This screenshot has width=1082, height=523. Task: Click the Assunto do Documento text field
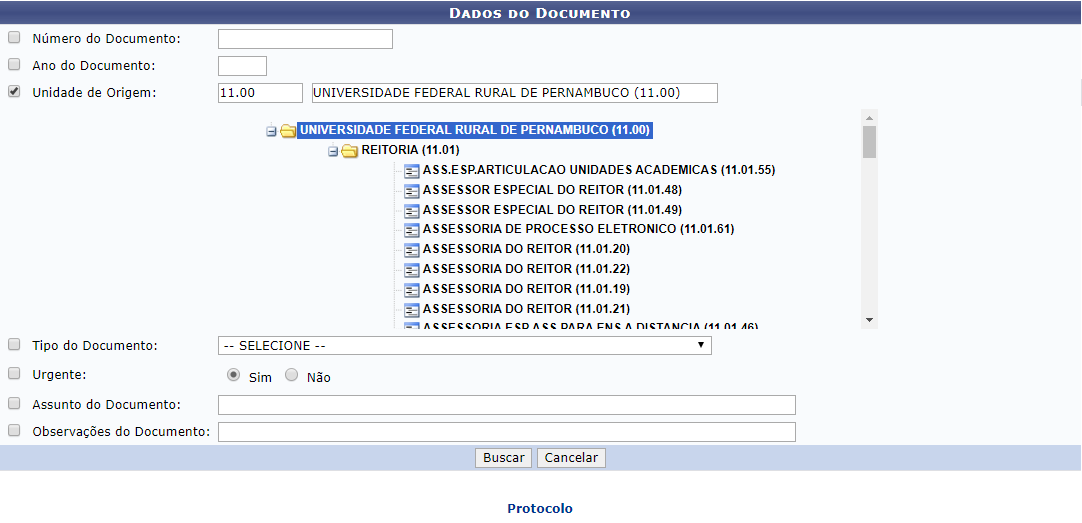point(506,405)
